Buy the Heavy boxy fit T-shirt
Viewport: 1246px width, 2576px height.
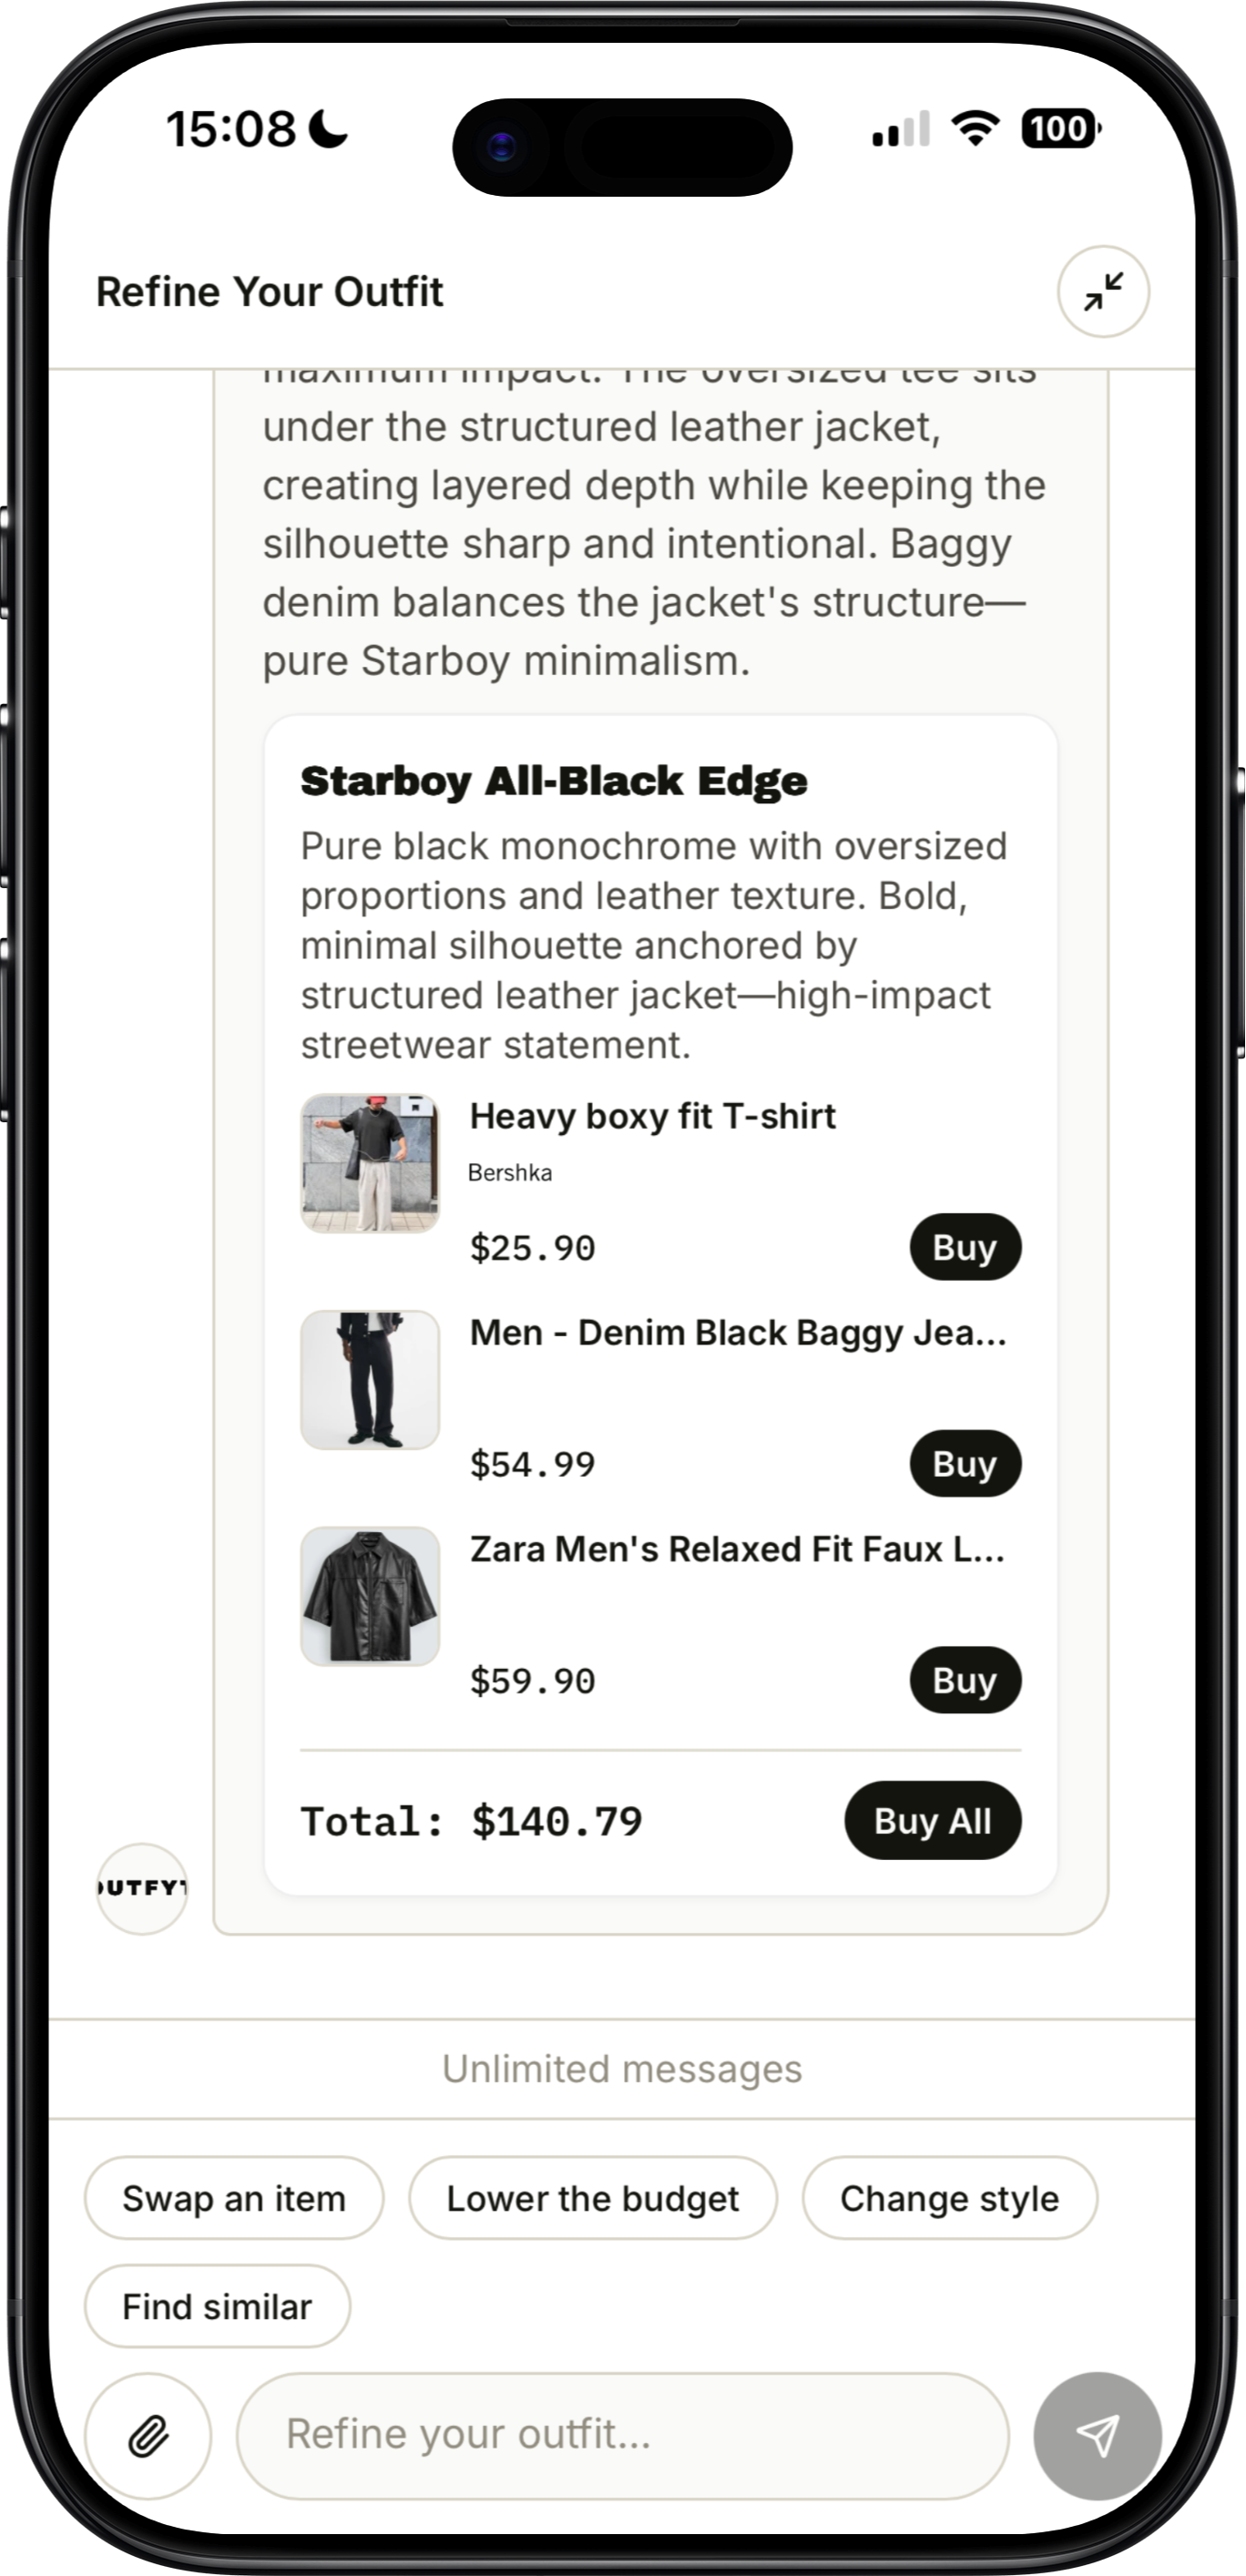[965, 1247]
